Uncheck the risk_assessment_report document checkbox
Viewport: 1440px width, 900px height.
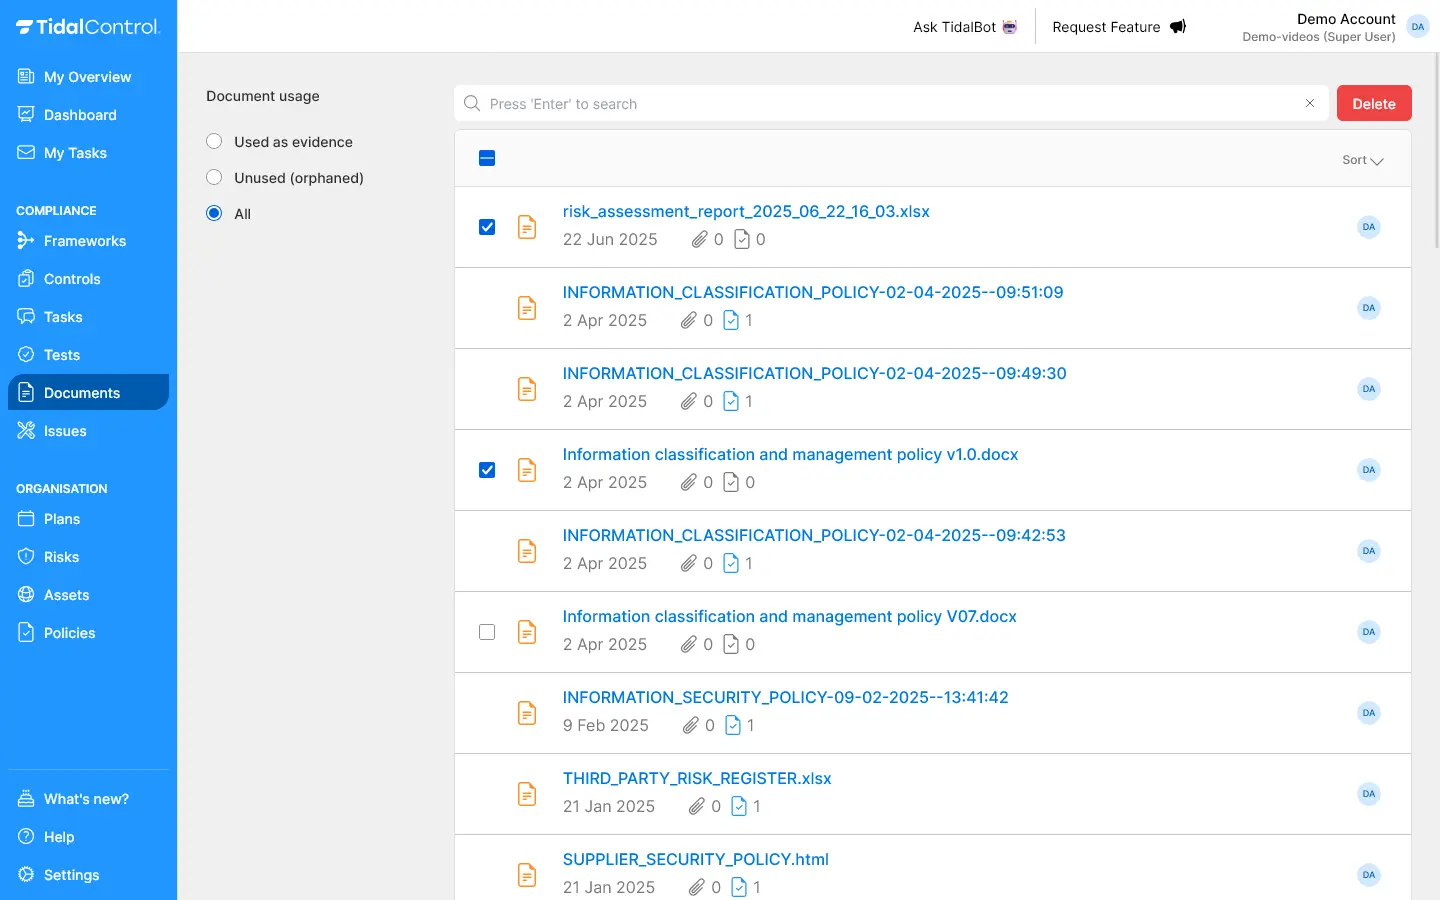coord(487,227)
